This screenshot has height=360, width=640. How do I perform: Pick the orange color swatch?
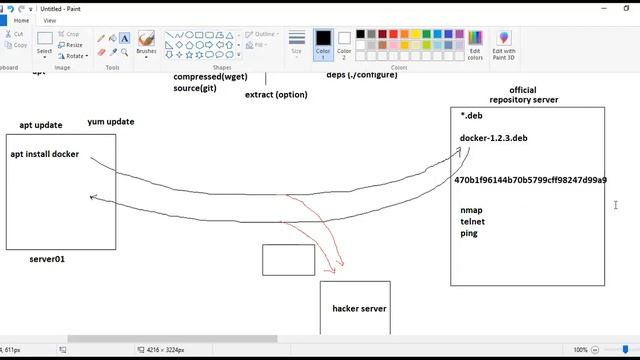click(404, 34)
